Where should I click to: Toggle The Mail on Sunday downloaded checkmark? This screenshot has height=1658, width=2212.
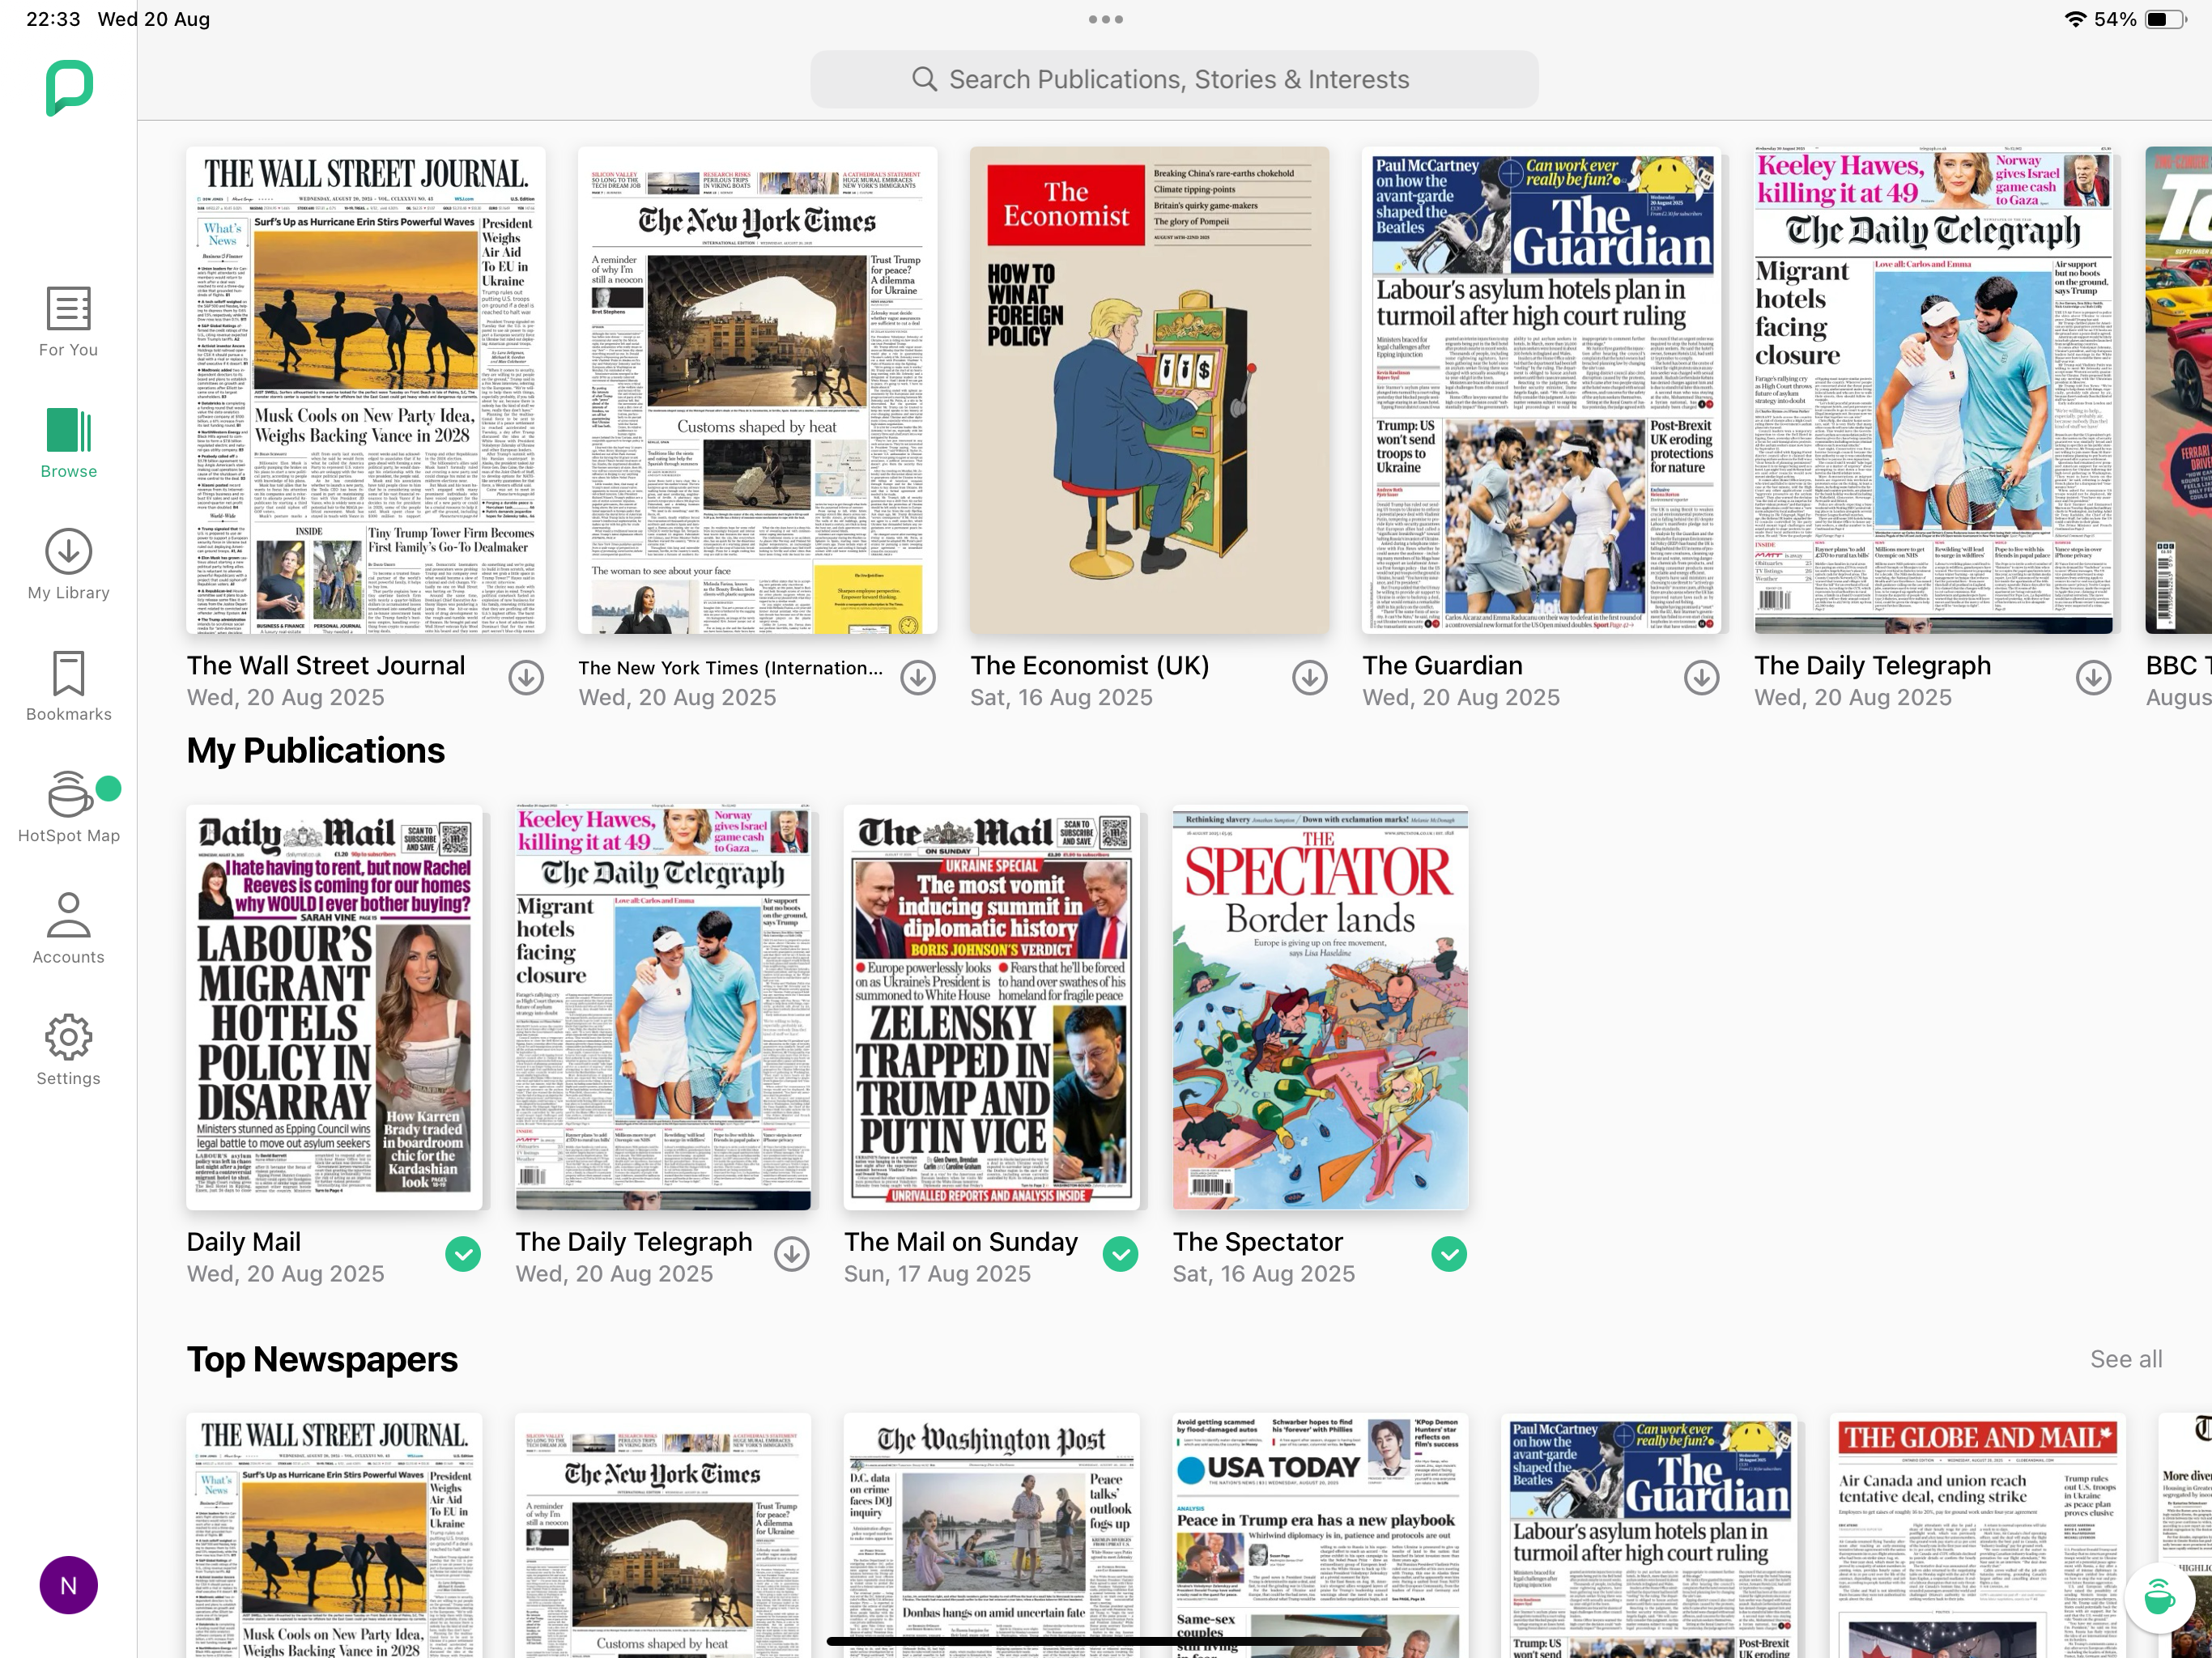pyautogui.click(x=1120, y=1254)
